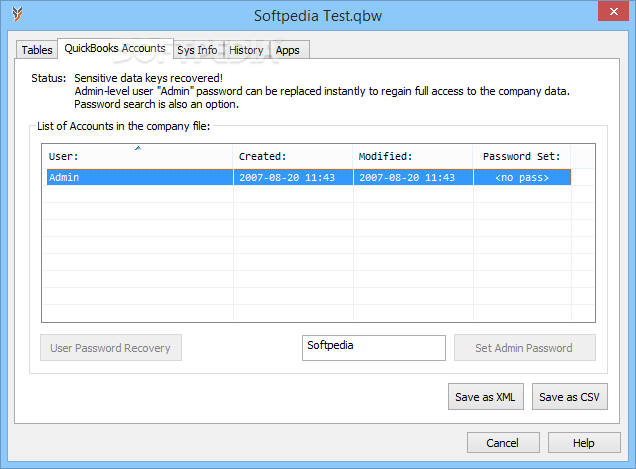This screenshot has width=636, height=469.
Task: Click the app logo icon in title bar
Action: point(17,14)
